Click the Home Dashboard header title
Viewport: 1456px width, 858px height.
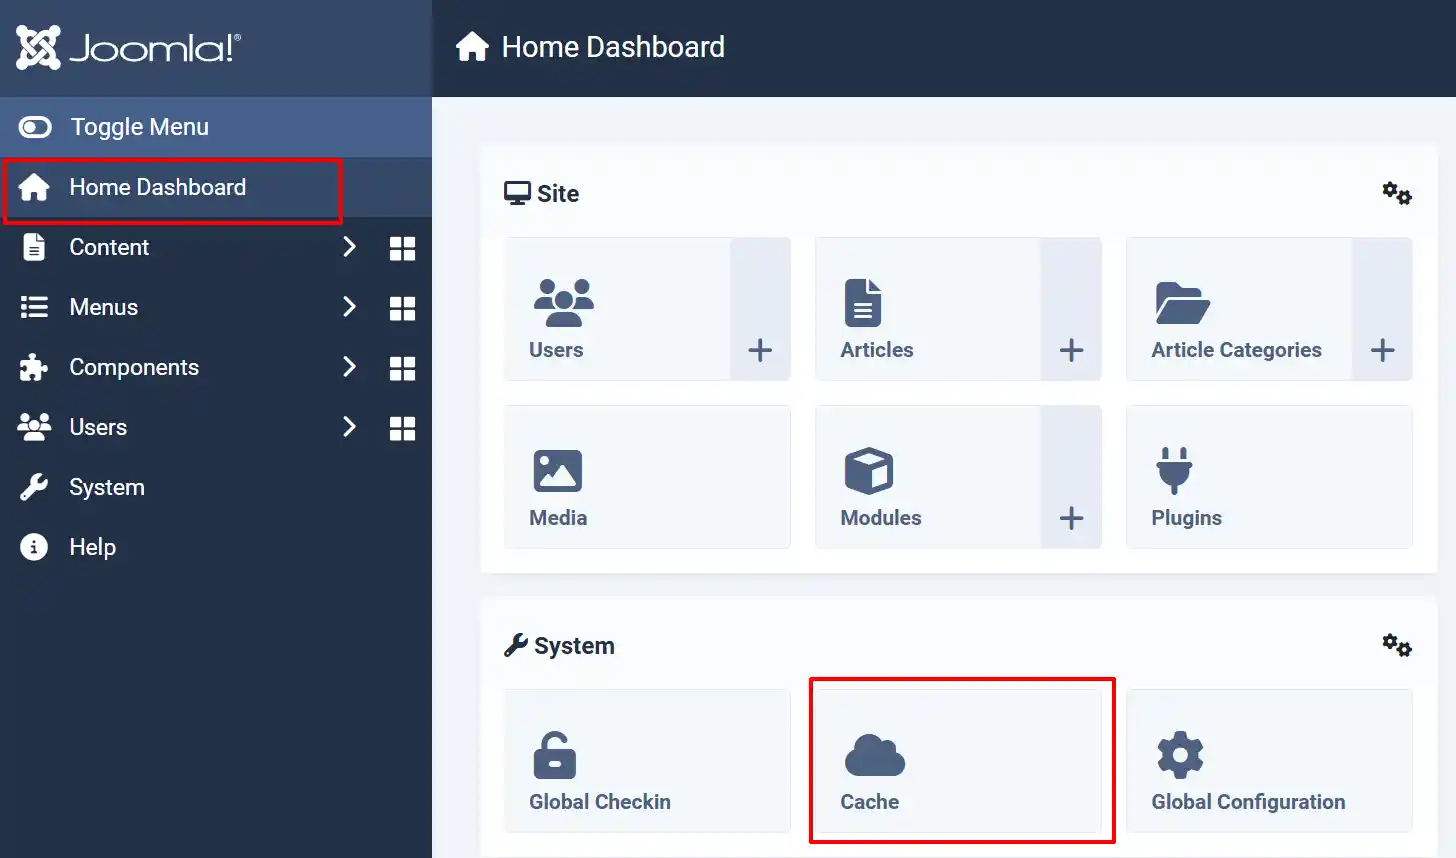(613, 47)
